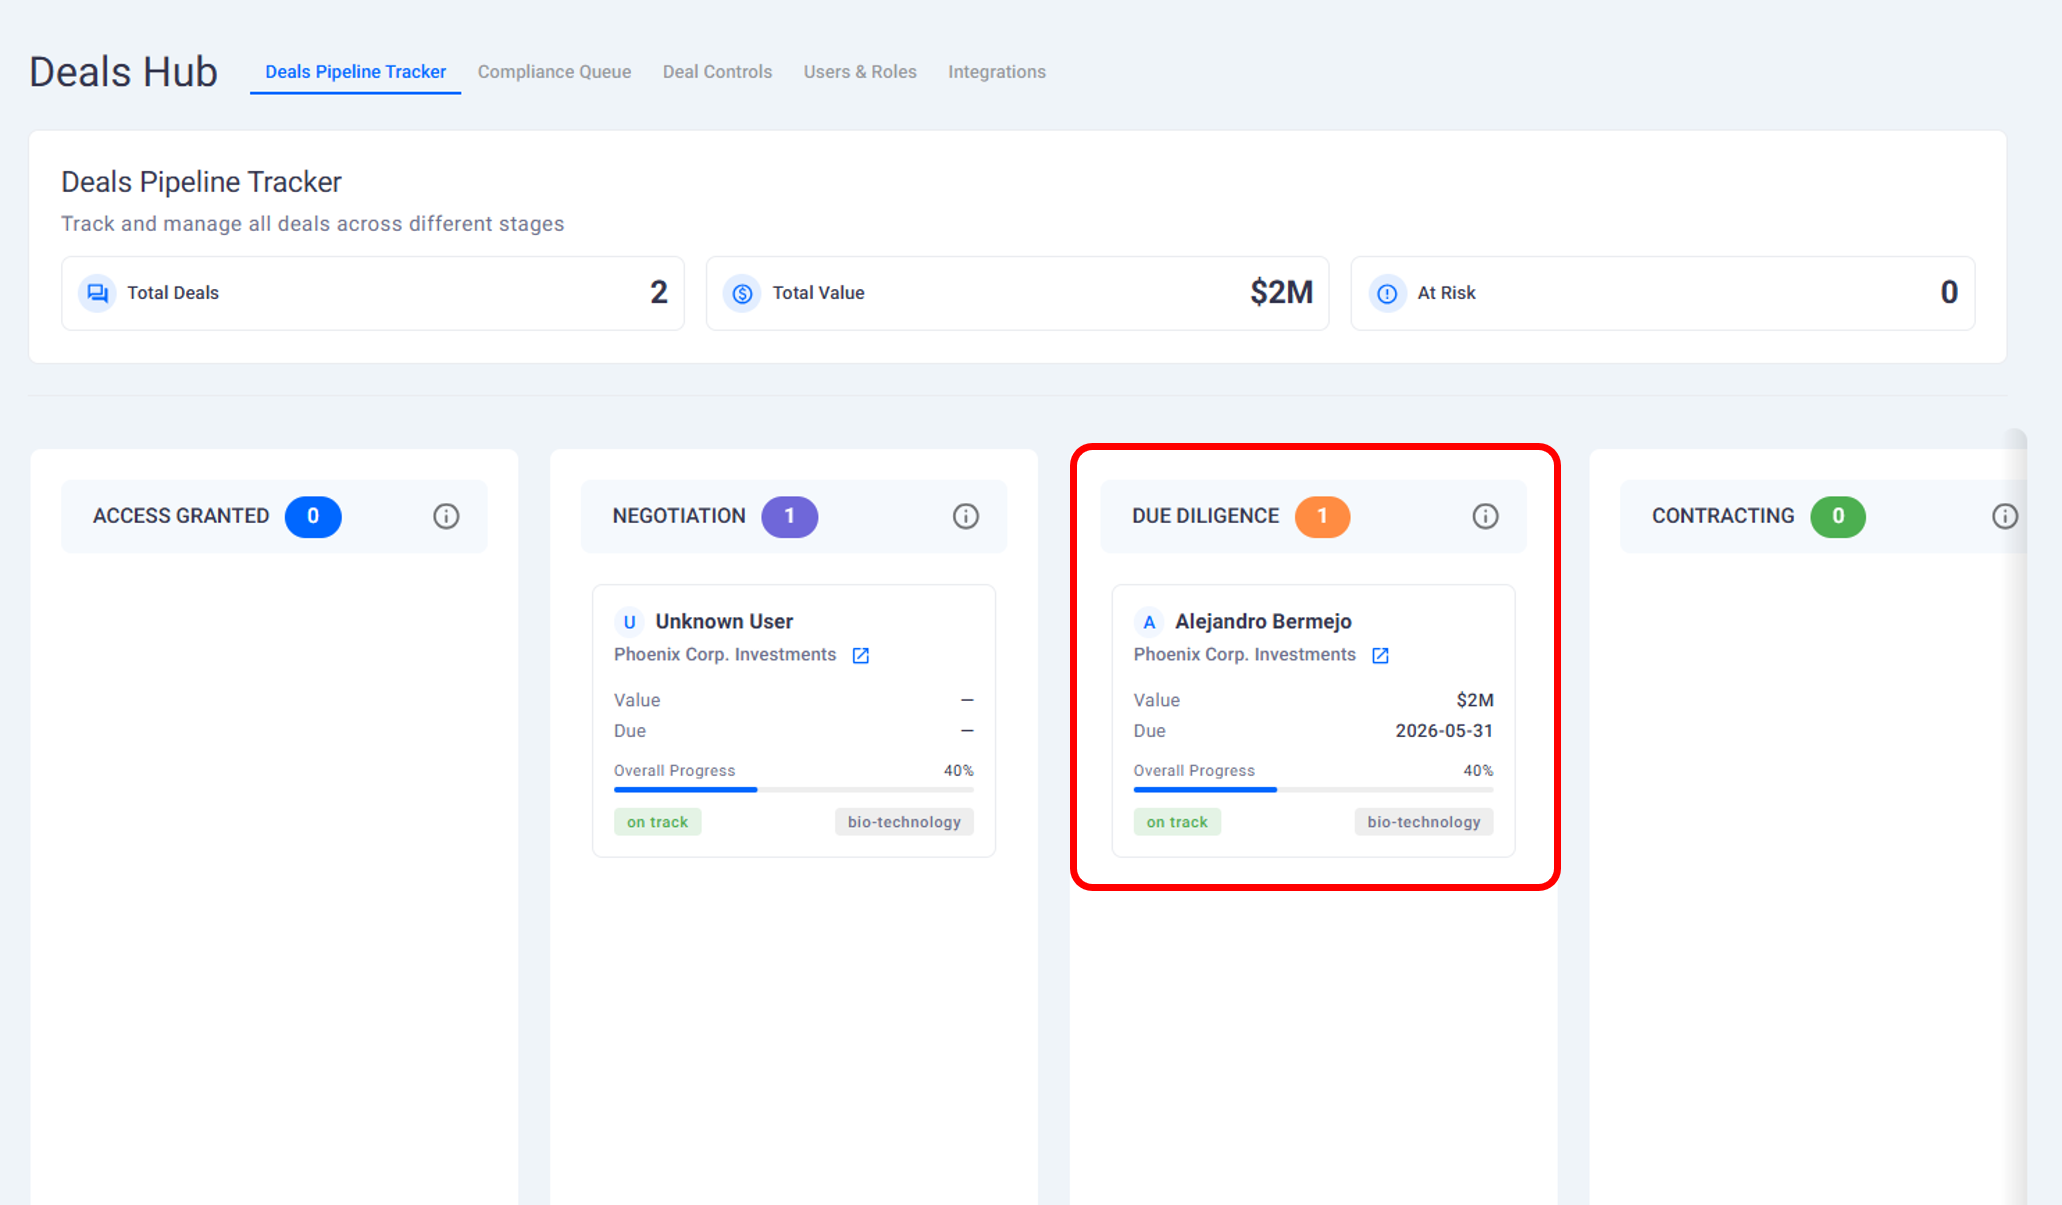
Task: Click the on track tag on Alejandro's card
Action: (1176, 822)
